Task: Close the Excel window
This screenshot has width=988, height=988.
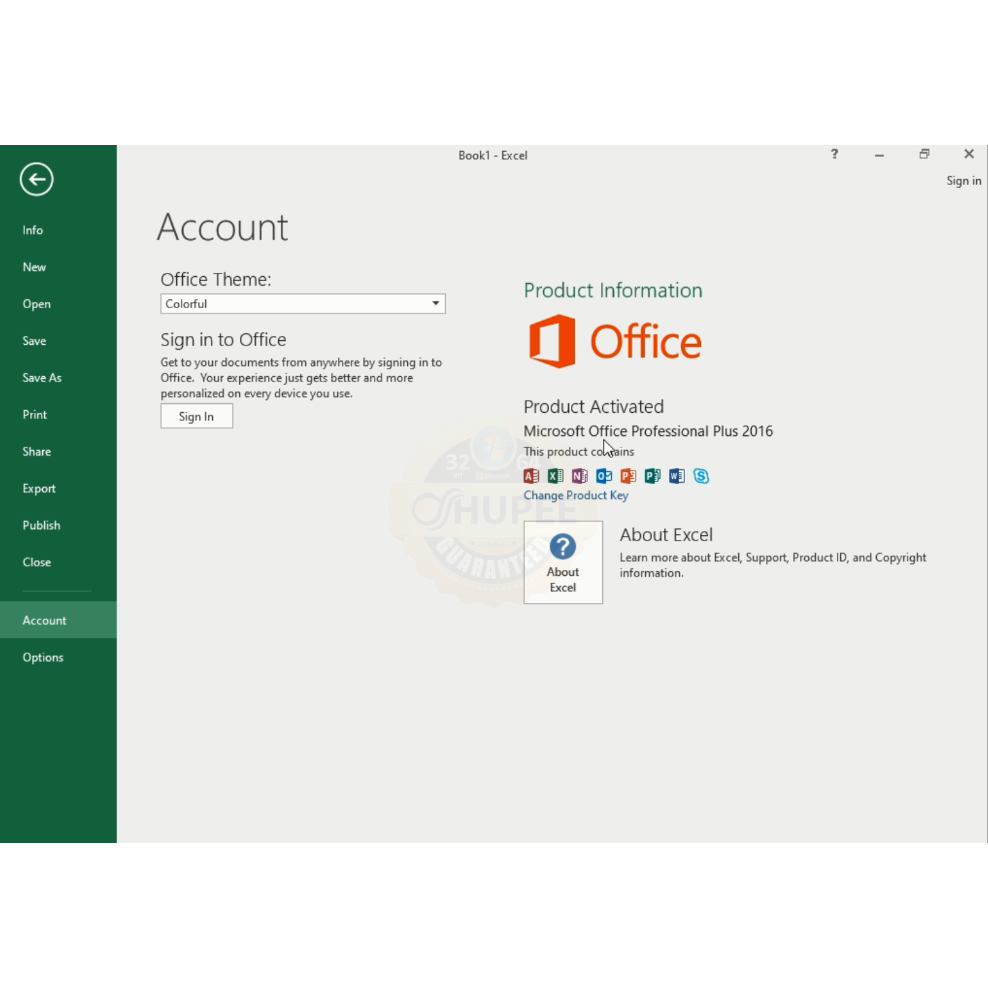Action: [969, 154]
